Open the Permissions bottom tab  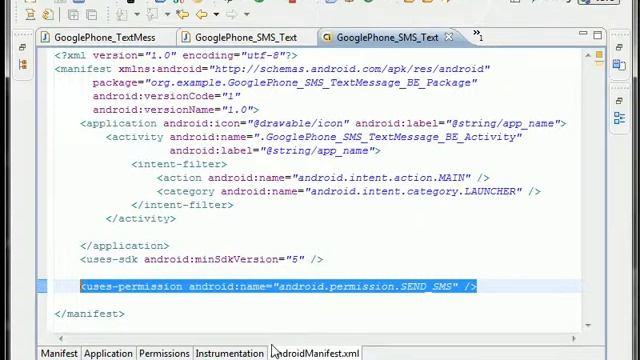point(164,353)
